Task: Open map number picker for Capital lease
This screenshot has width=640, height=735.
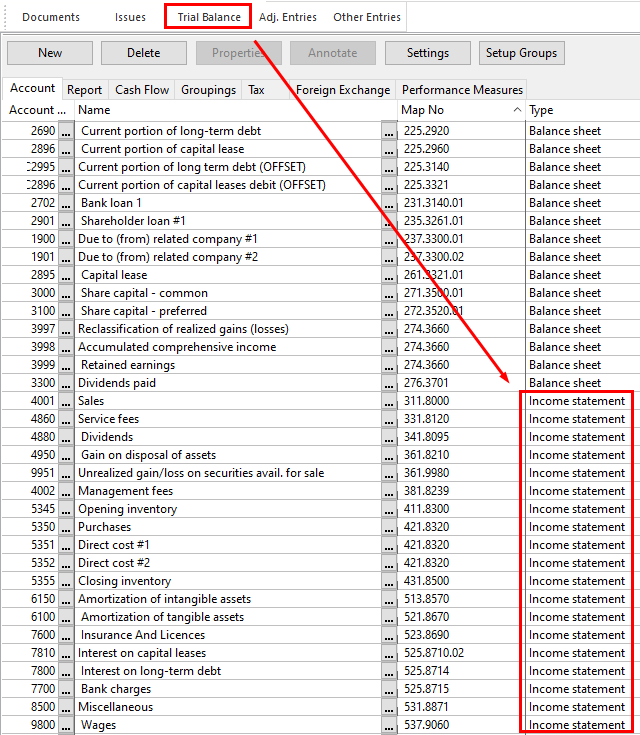Action: pyautogui.click(x=389, y=275)
